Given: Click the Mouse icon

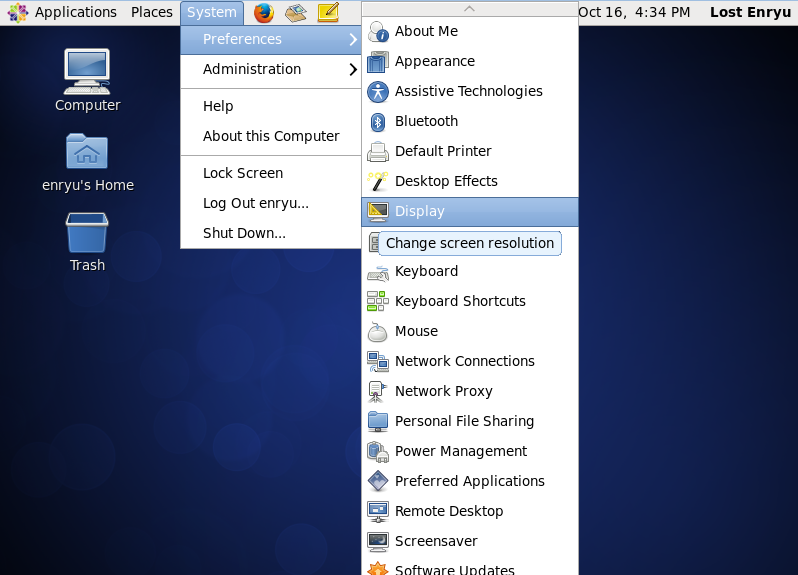Looking at the screenshot, I should 378,331.
